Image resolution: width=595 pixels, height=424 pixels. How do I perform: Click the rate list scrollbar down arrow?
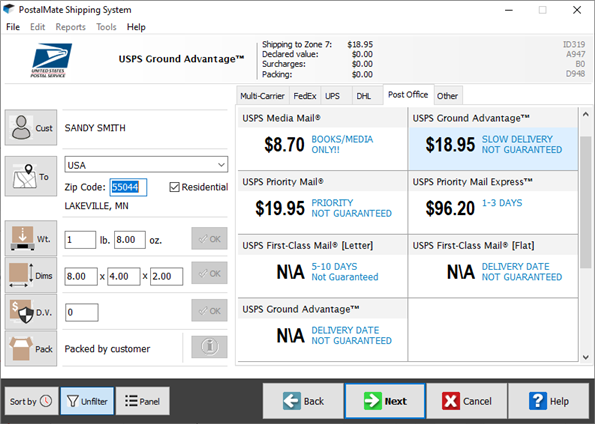[x=586, y=357]
